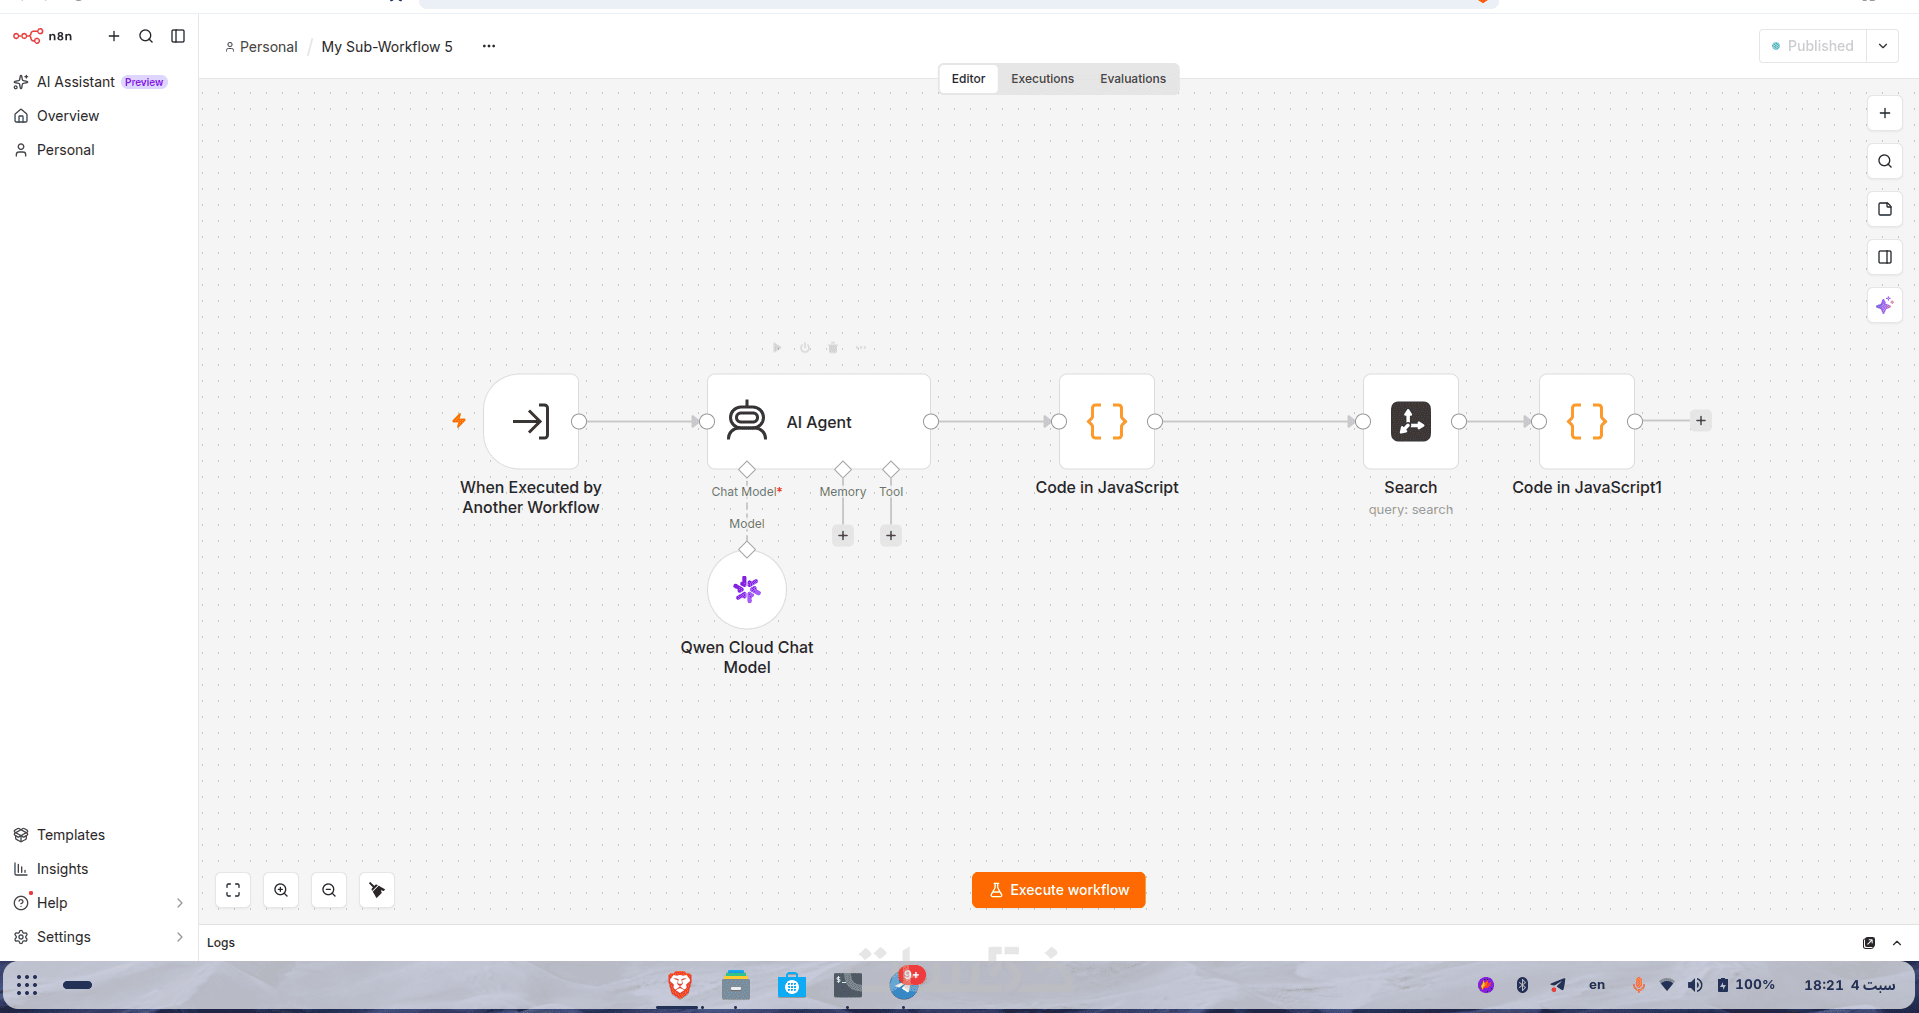Switch to the Evaluations tab
Image resolution: width=1919 pixels, height=1013 pixels.
click(1133, 79)
